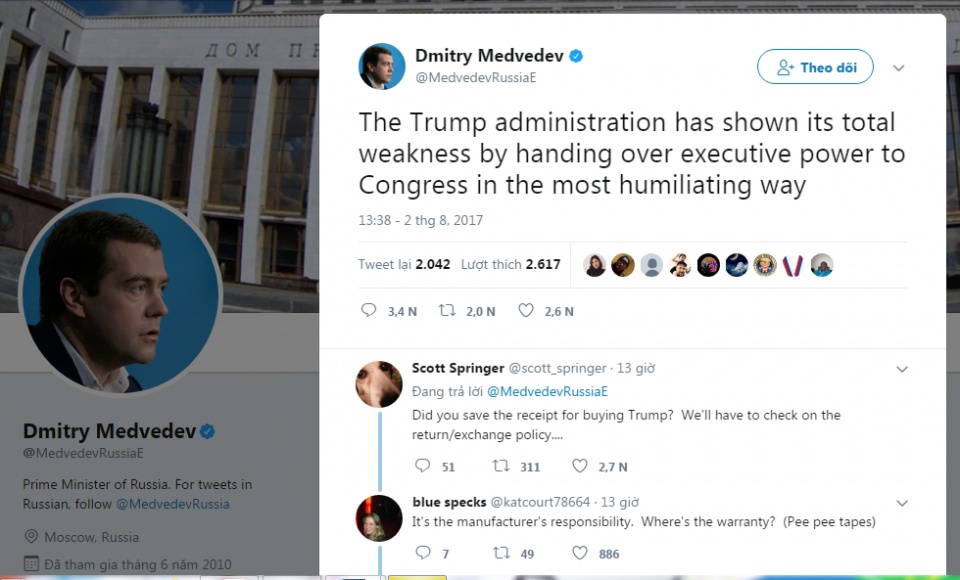The width and height of the screenshot is (960, 580).
Task: Open the Lượt thích 2.617 likes list
Action: 510,265
